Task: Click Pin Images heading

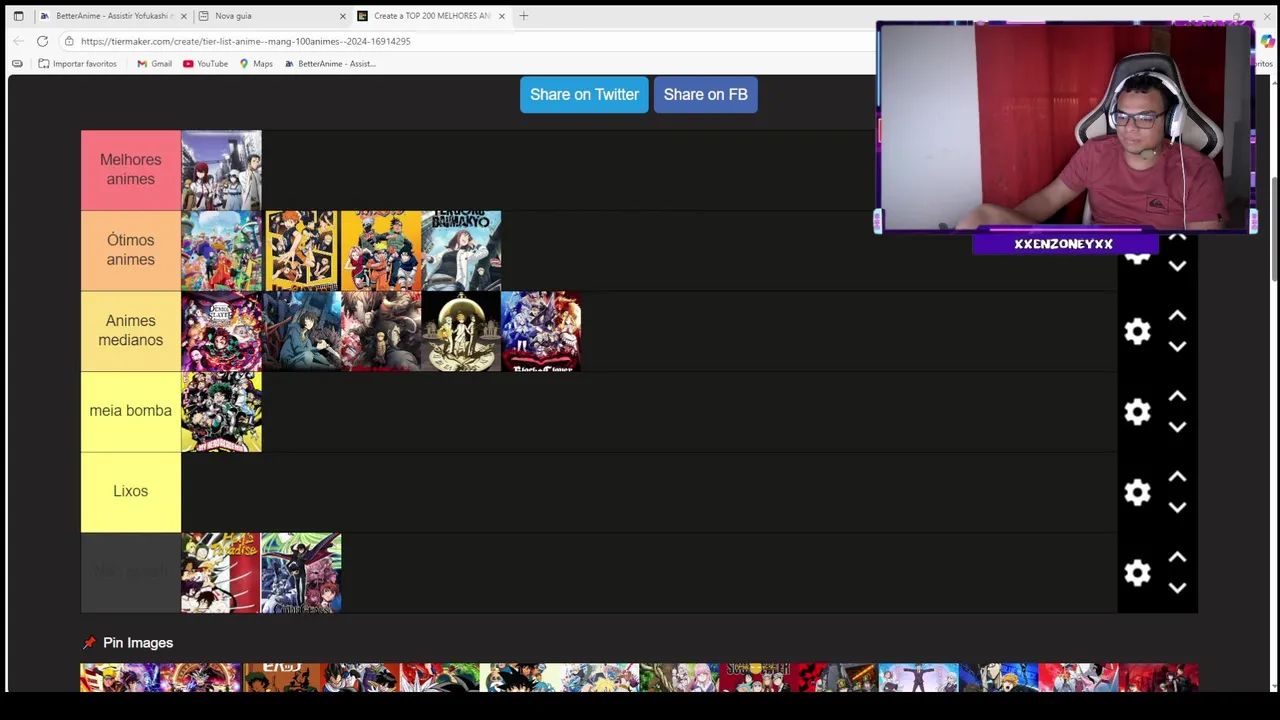Action: 138,643
